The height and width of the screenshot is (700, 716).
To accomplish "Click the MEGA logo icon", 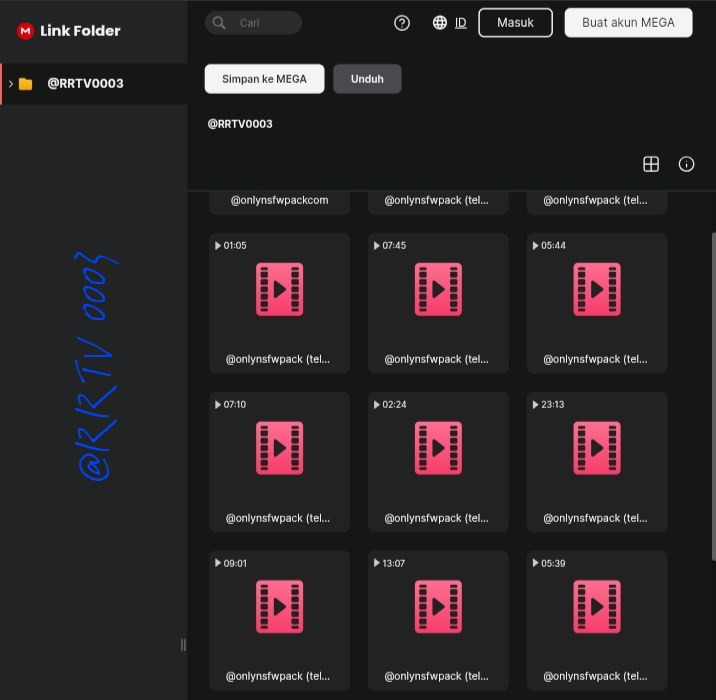I will [25, 31].
